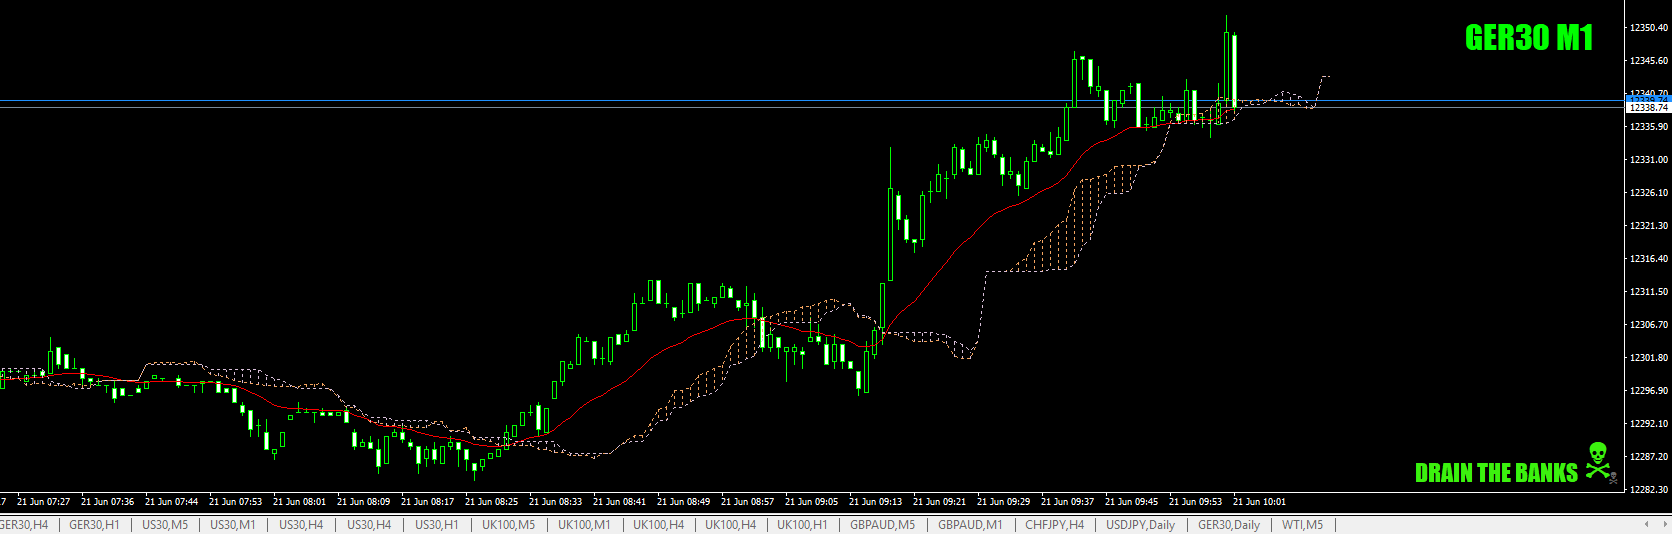This screenshot has height=534, width=1672.
Task: Click the 12316.40 price scale value
Action: (x=1649, y=259)
